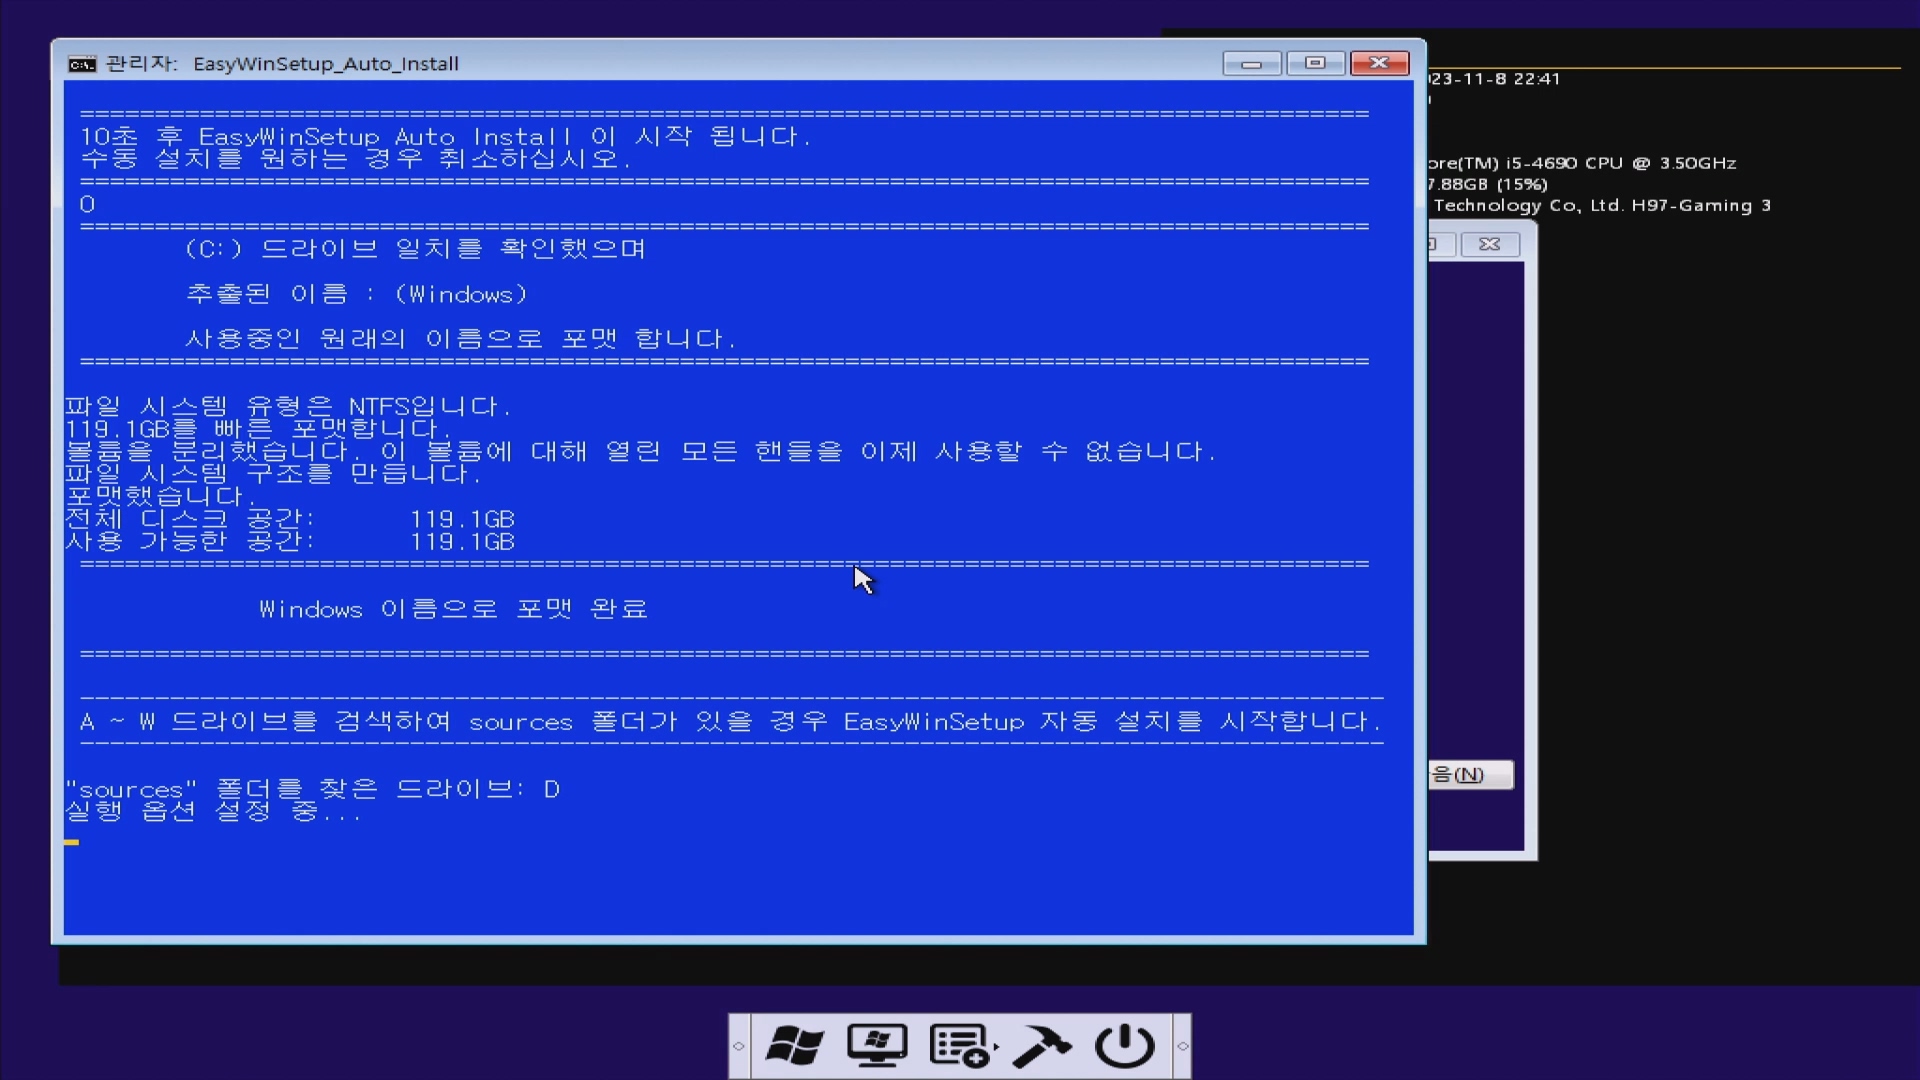Click the monitor with Windows logo dock icon
Image resolution: width=1920 pixels, height=1080 pixels.
click(x=877, y=1046)
